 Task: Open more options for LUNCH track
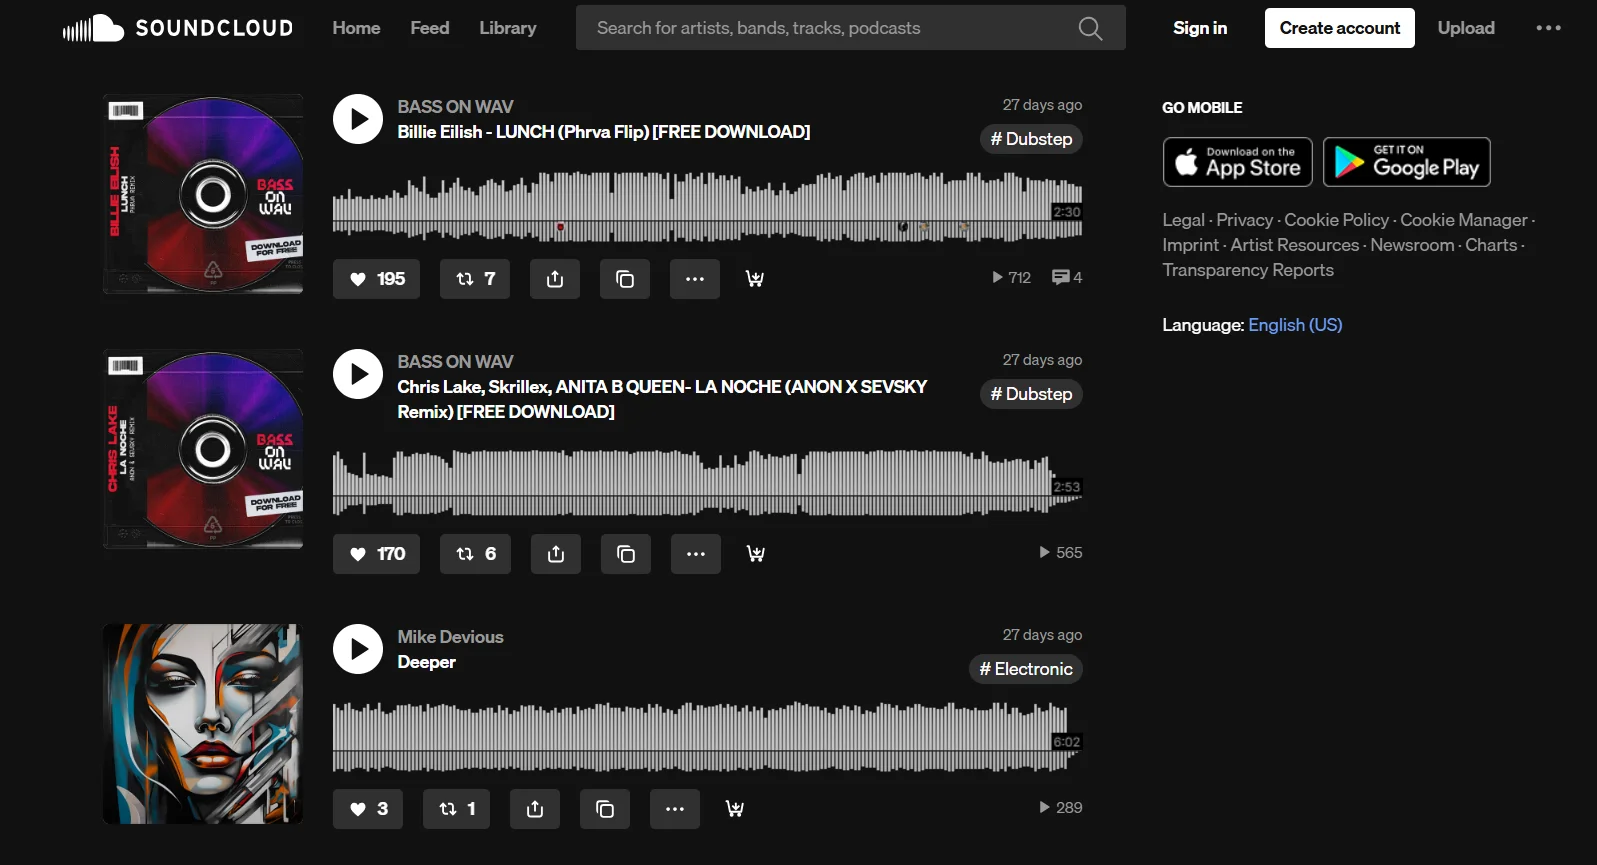click(x=695, y=279)
